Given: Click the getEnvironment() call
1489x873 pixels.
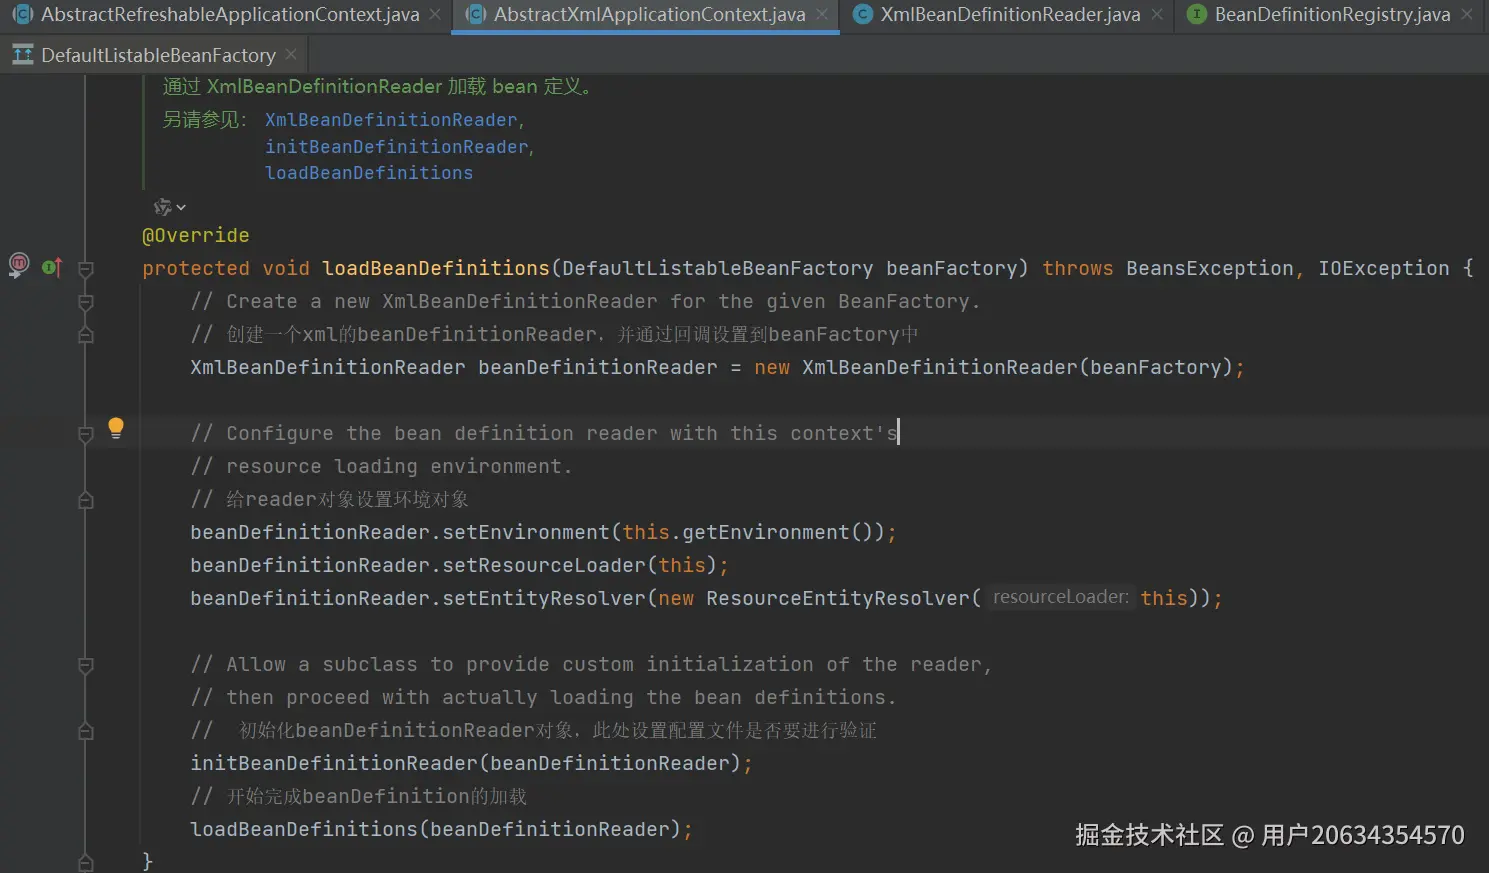Looking at the screenshot, I should click(x=779, y=532).
